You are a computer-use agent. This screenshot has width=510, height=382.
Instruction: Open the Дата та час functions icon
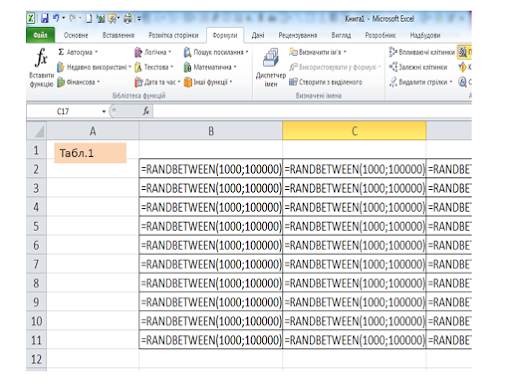(138, 82)
